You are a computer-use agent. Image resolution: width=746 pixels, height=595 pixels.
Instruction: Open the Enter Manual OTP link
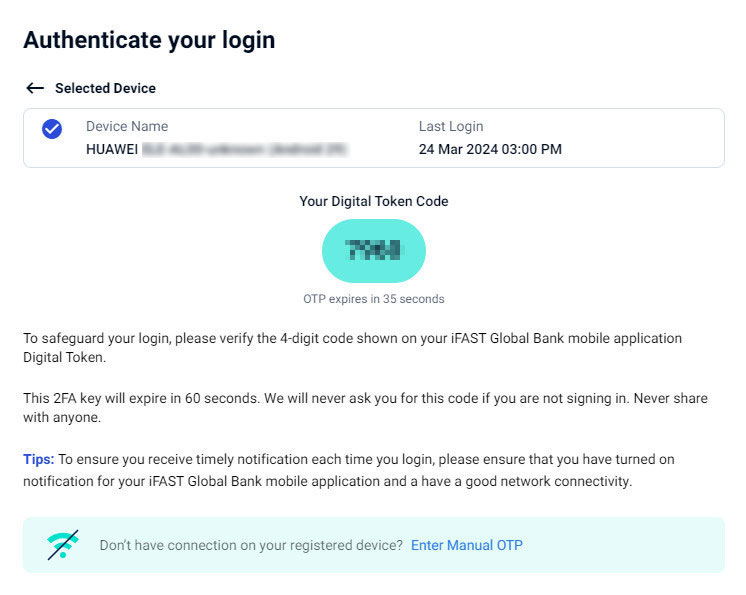[x=466, y=545]
